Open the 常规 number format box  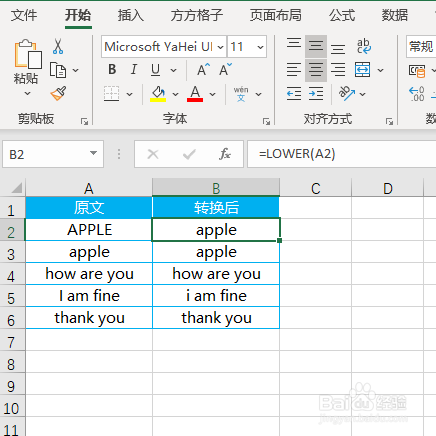(x=421, y=46)
